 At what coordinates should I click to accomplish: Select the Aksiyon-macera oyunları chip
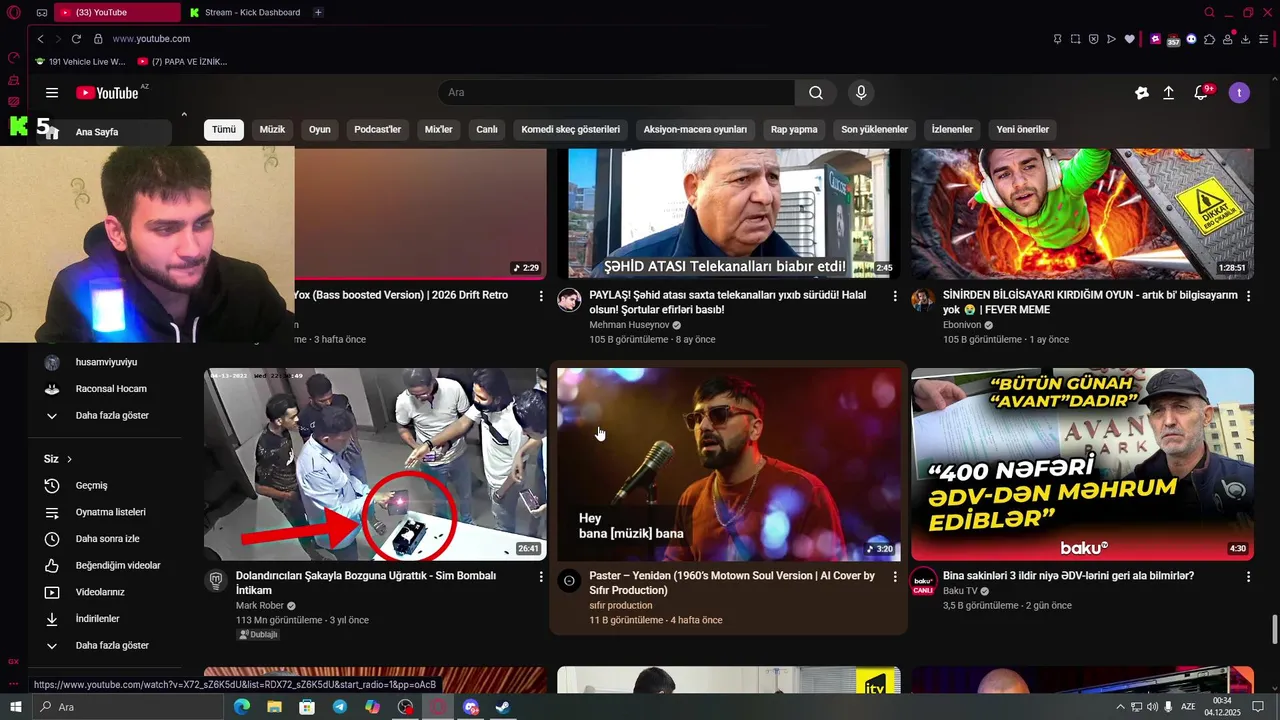click(695, 130)
